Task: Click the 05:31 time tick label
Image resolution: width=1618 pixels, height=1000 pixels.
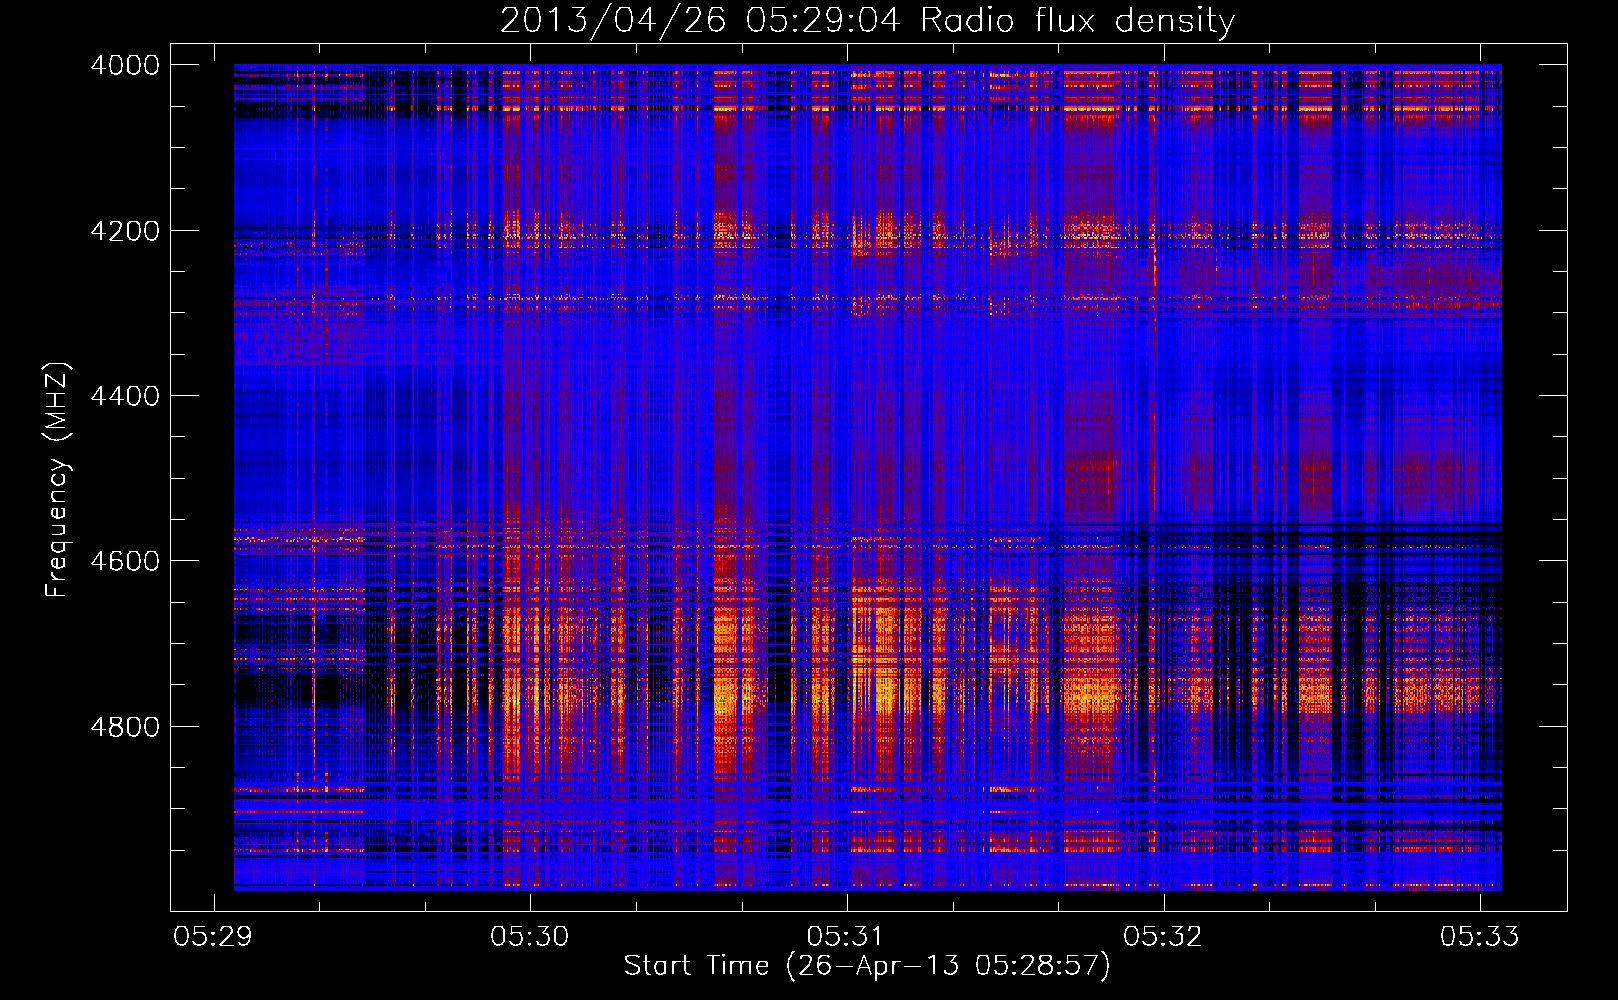Action: 846,936
